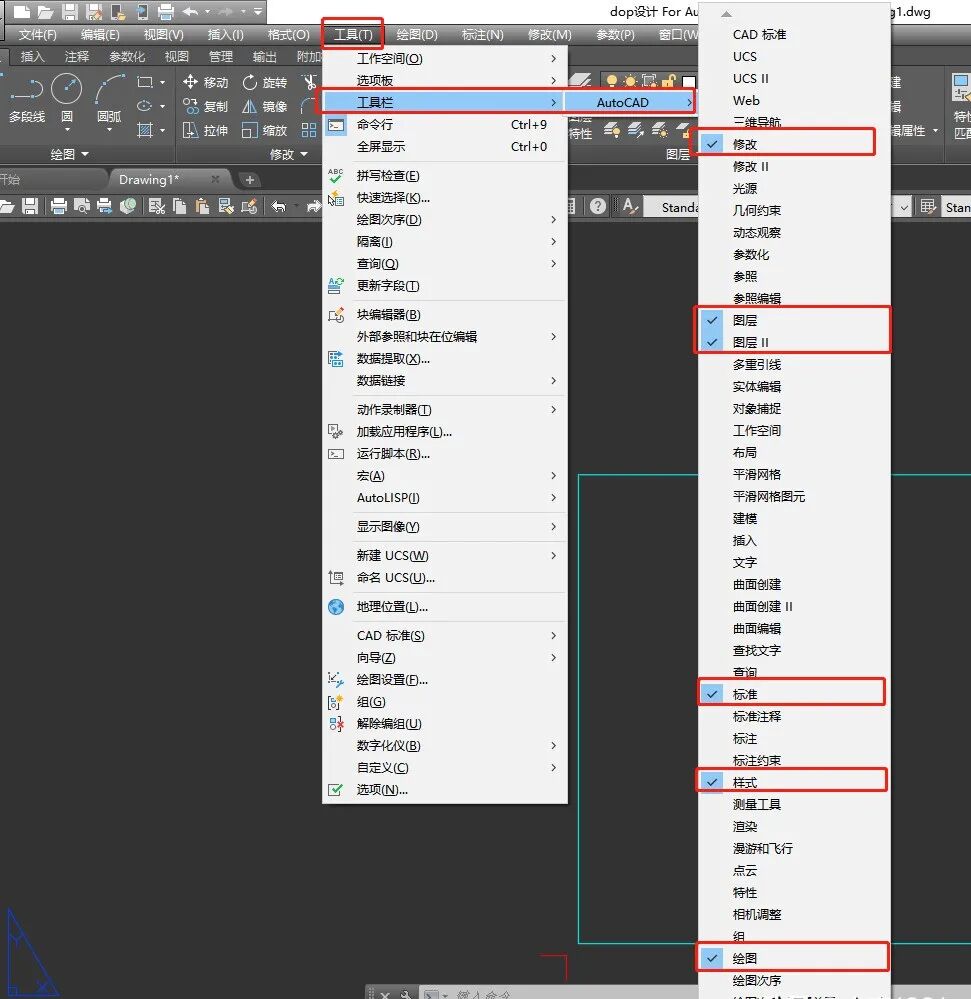Select the Polyline (多段线) tool

click(27, 97)
